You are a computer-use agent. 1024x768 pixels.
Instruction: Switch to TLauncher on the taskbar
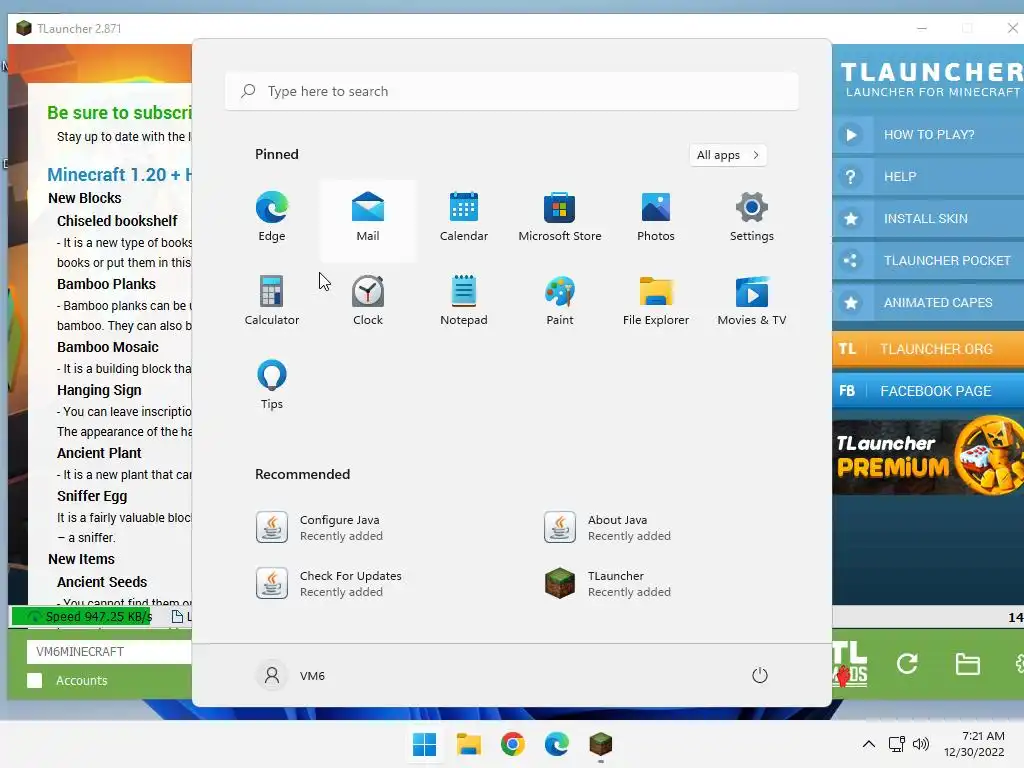click(x=600, y=744)
